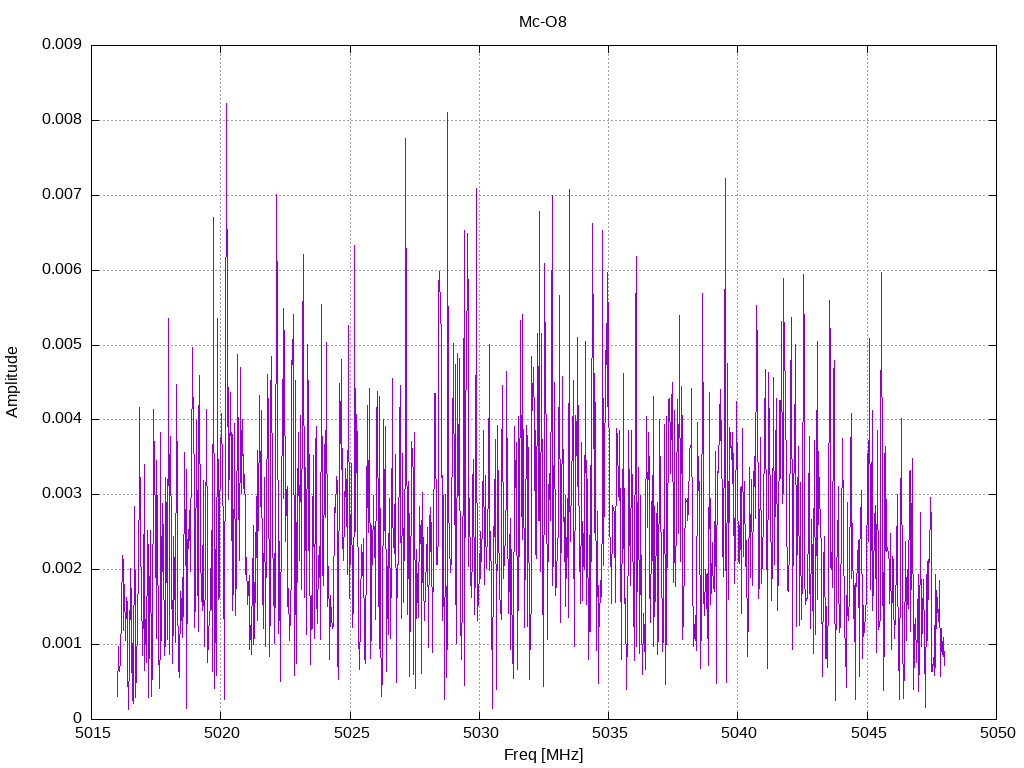This screenshot has height=768, width=1024.
Task: Click the 0.006 y-axis tick label
Action: coord(62,270)
